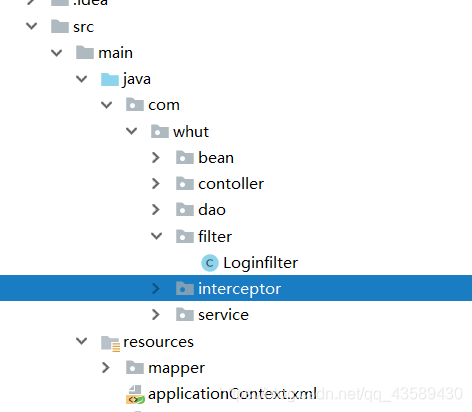Image resolution: width=472 pixels, height=412 pixels.
Task: Select the filter package label
Action: [x=215, y=237]
